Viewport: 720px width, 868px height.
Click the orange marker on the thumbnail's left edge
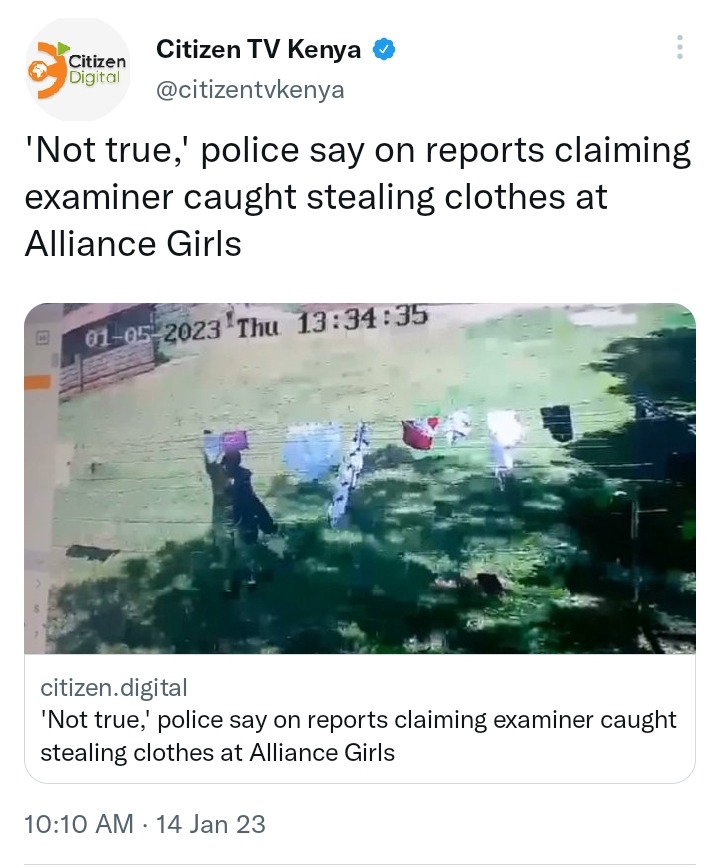38,382
